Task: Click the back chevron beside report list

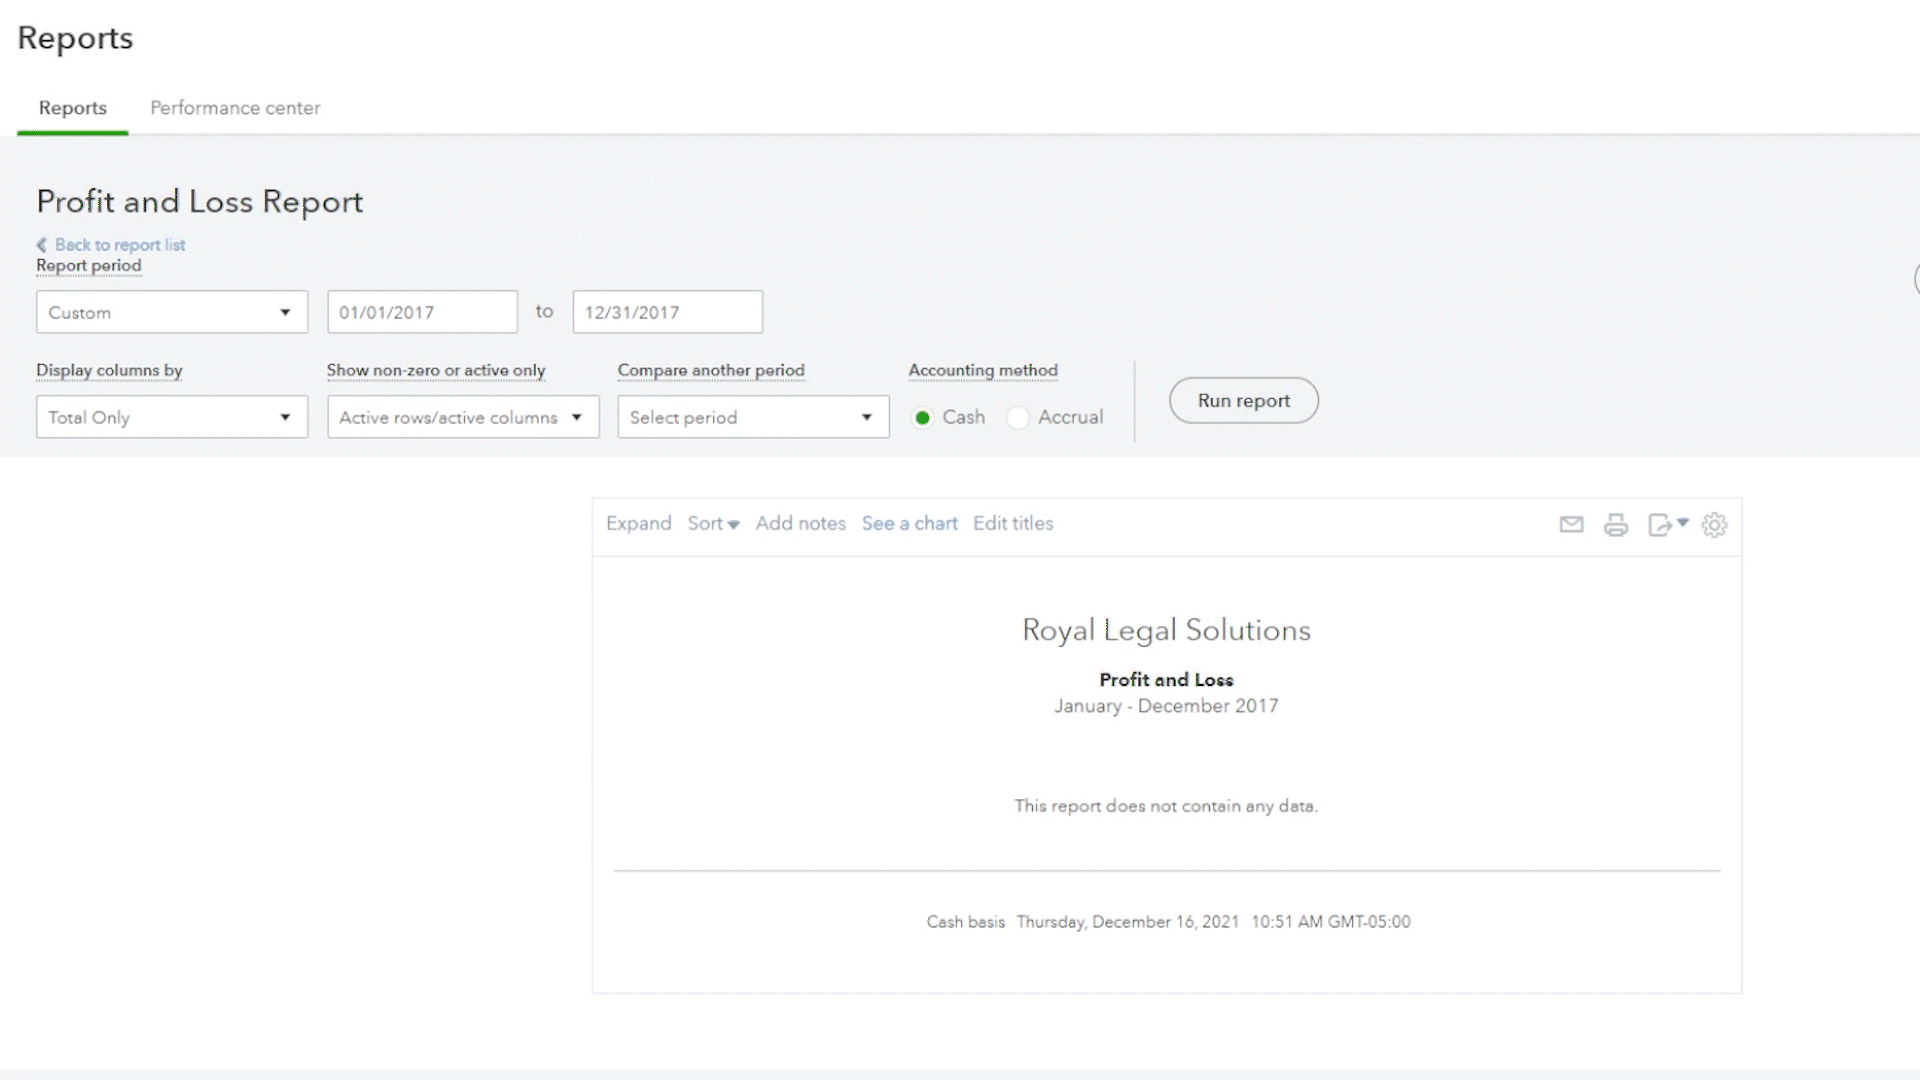Action: click(42, 245)
